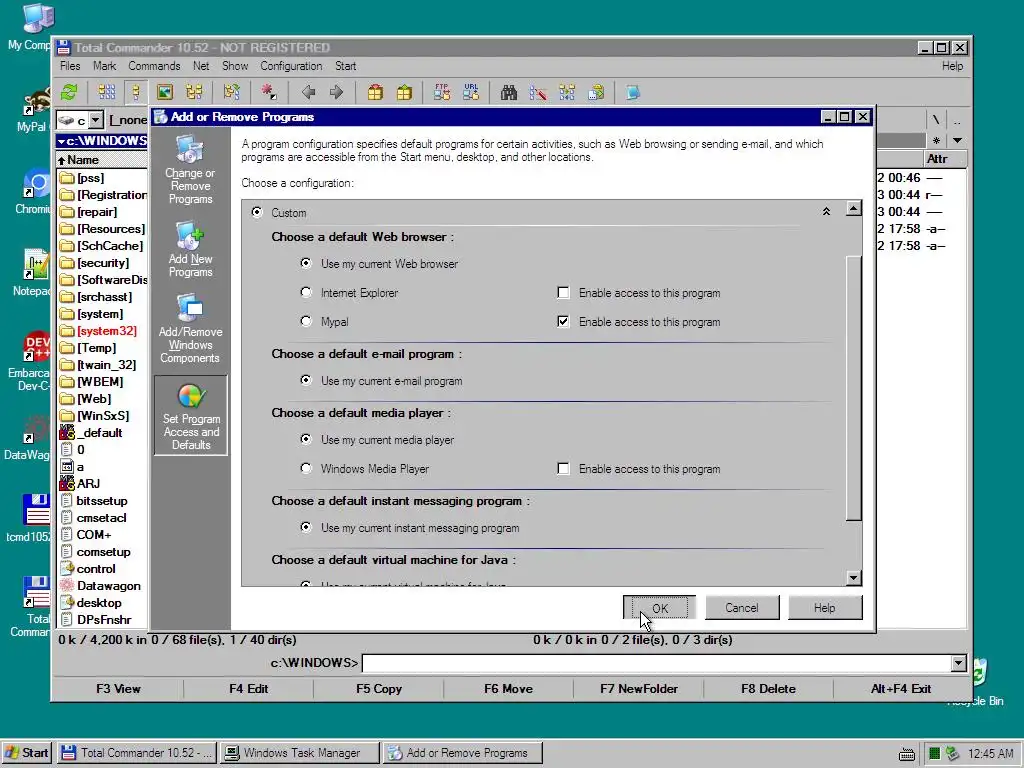Click the configuration list scroll-down arrow
1024x768 pixels.
pos(854,578)
